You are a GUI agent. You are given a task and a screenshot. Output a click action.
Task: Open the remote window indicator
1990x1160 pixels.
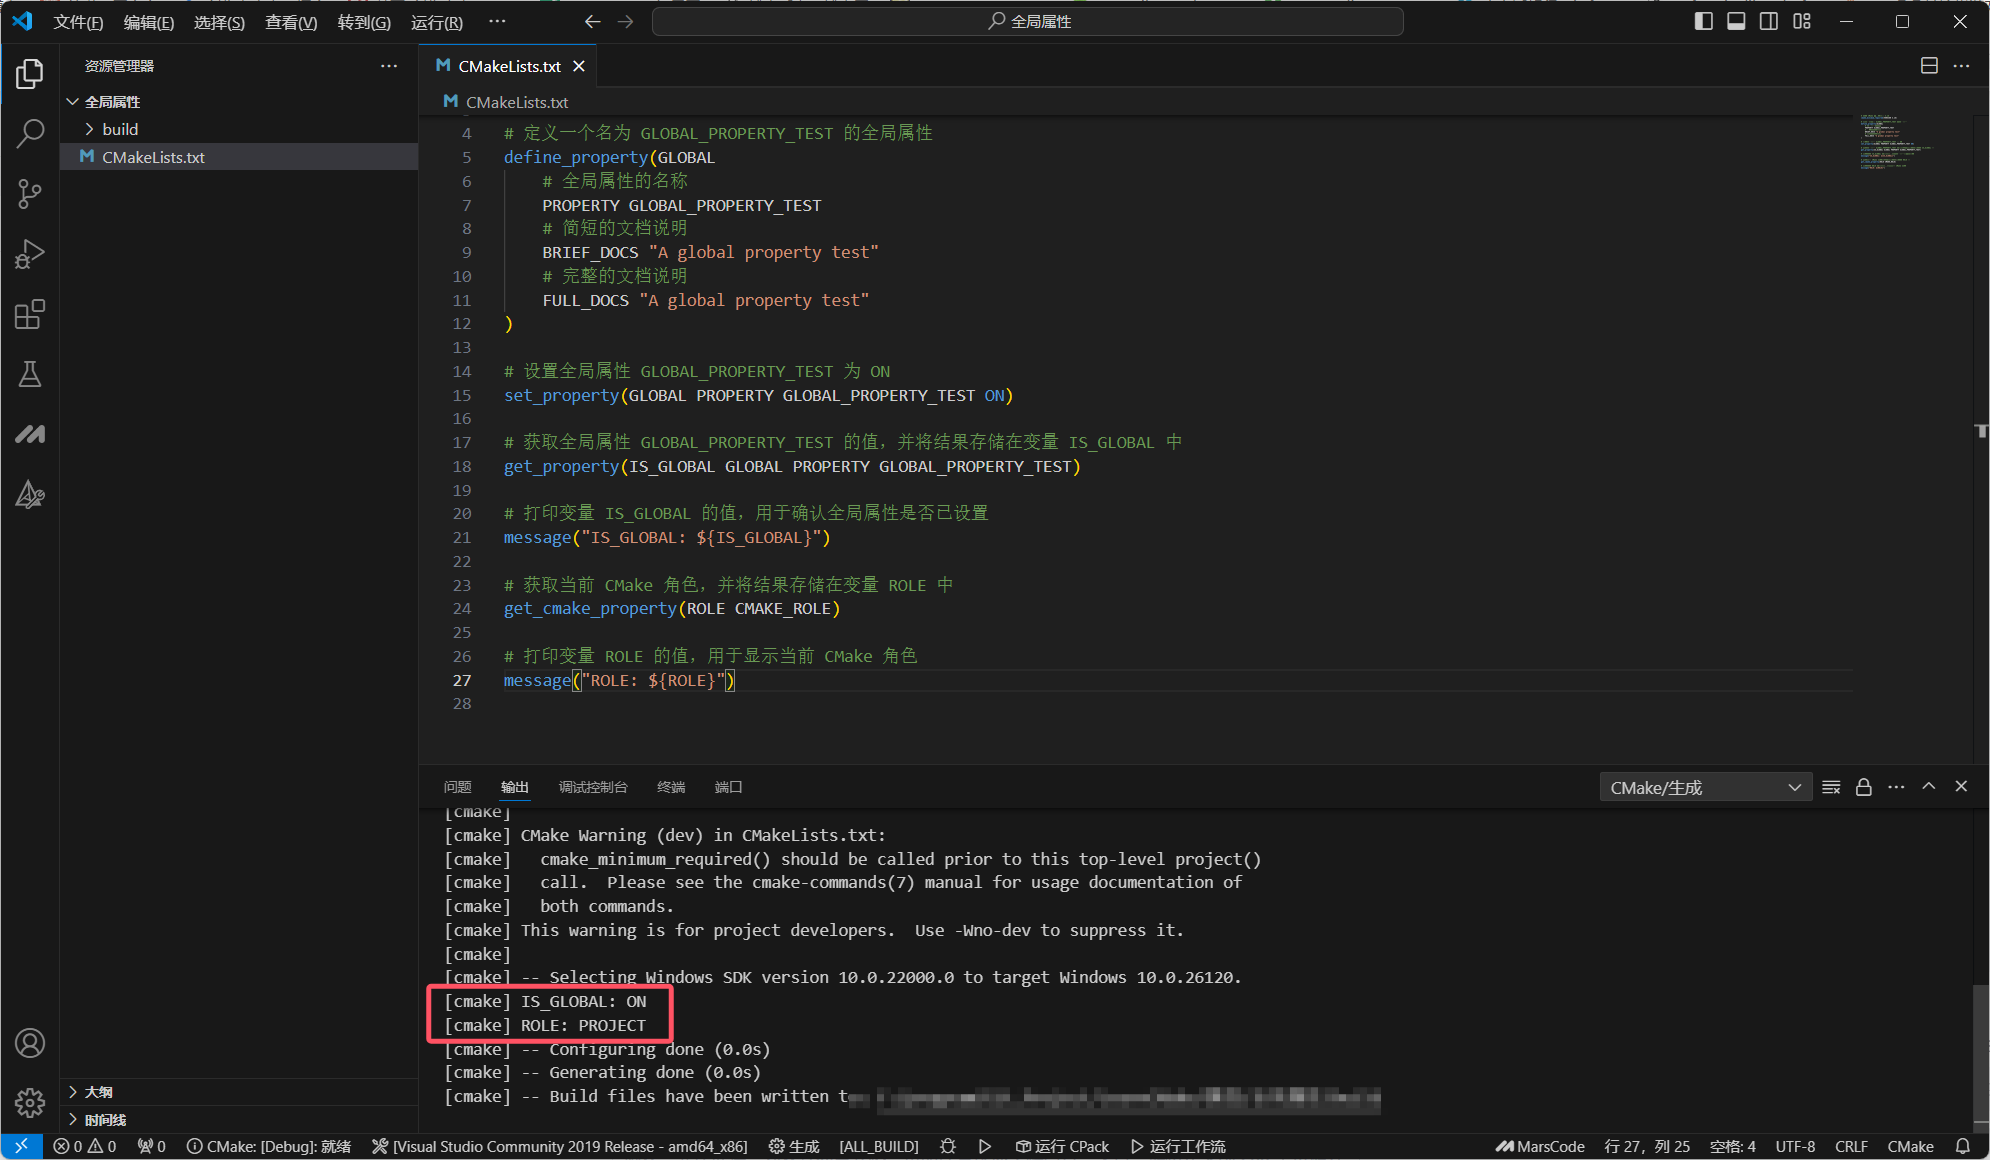tap(21, 1146)
